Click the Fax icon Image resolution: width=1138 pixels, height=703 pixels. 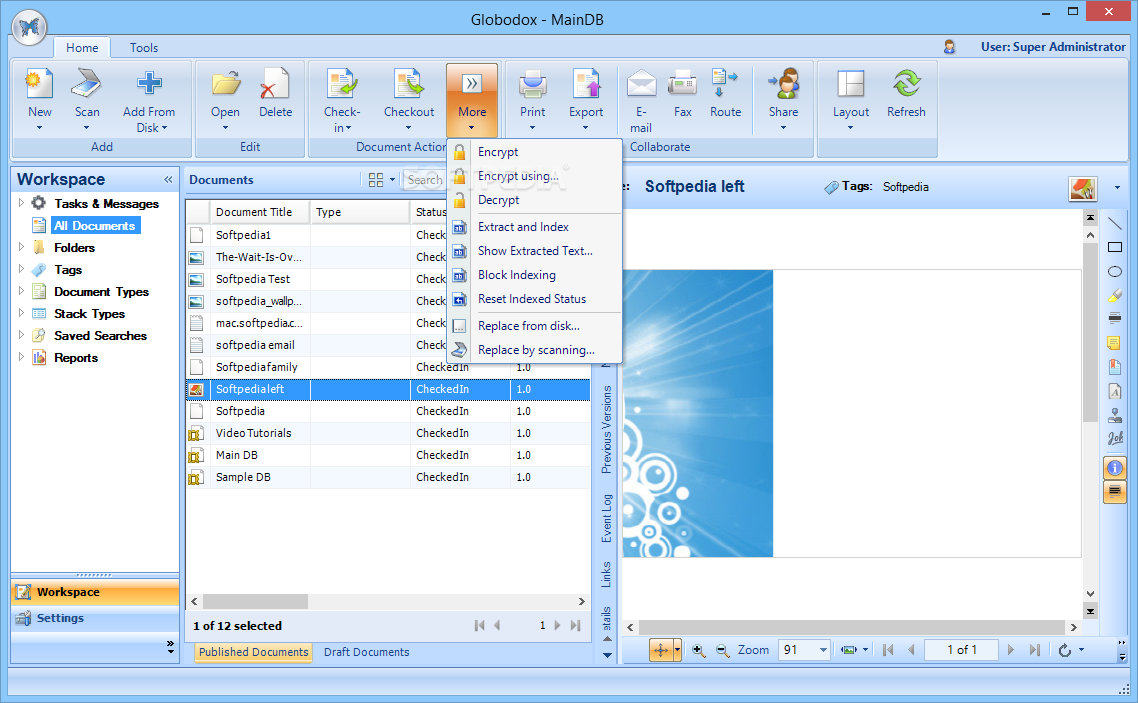coord(682,83)
